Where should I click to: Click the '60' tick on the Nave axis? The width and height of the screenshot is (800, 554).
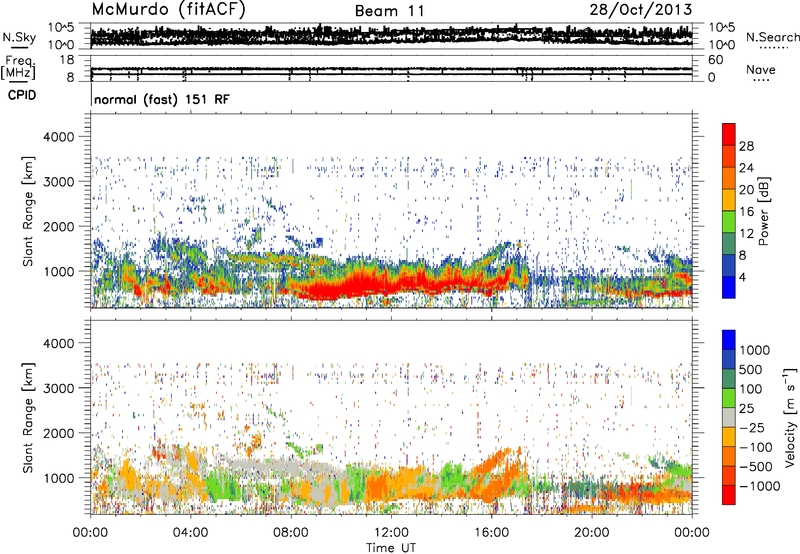[x=715, y=60]
